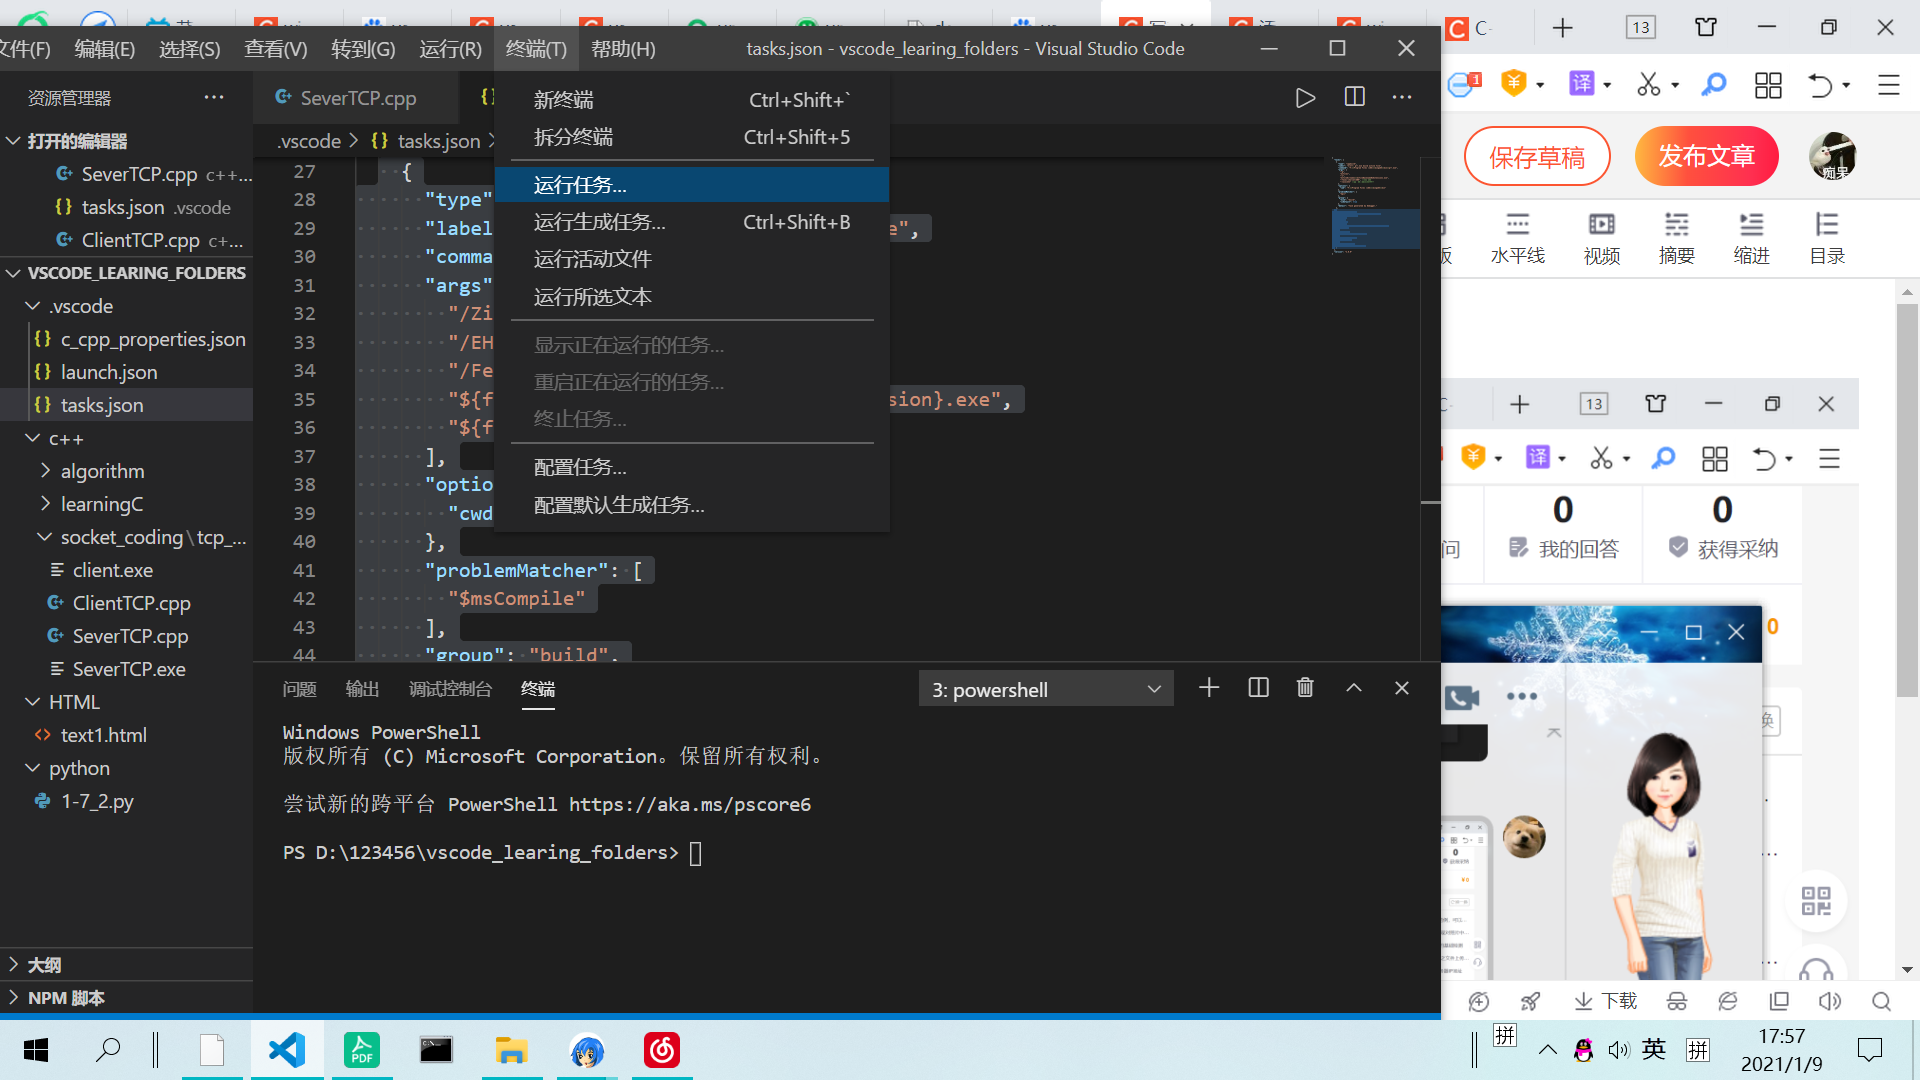
Task: Select 运行任务... menu entry
Action: (580, 185)
